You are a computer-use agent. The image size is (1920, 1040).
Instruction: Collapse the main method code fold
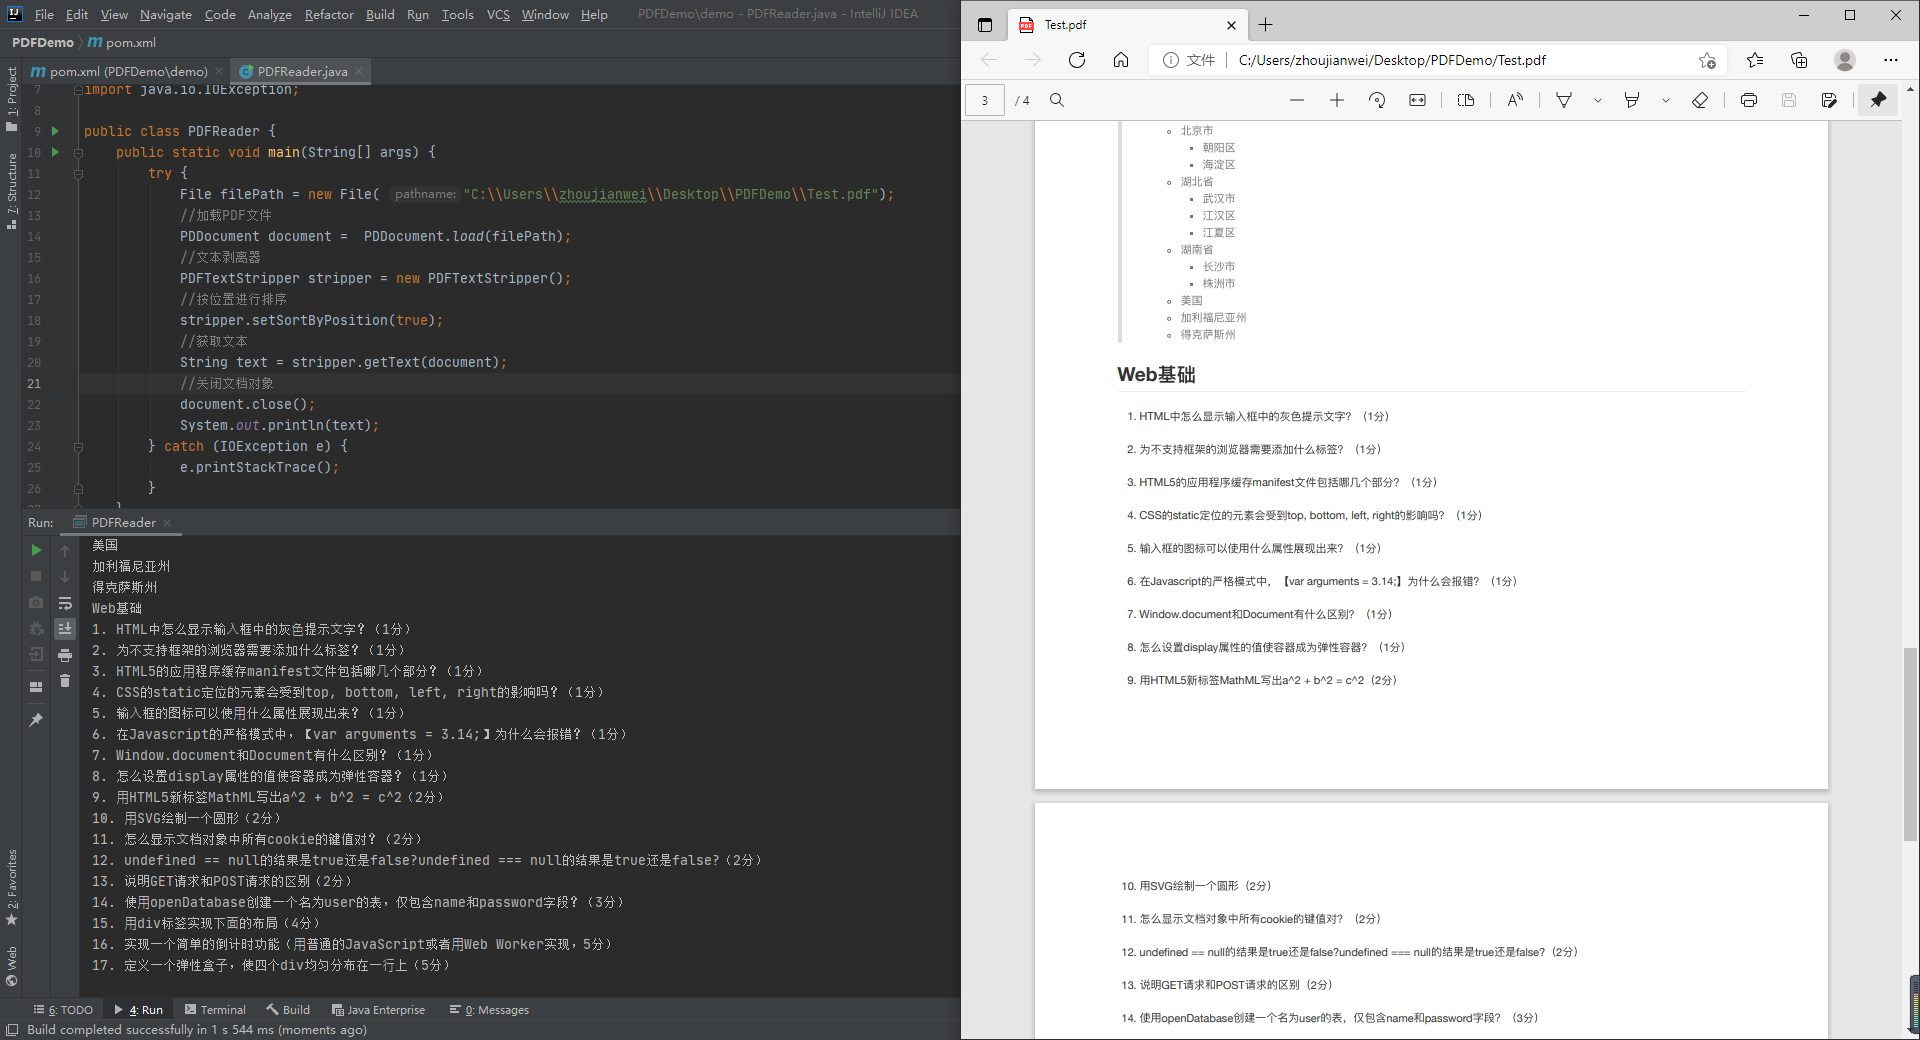point(79,152)
